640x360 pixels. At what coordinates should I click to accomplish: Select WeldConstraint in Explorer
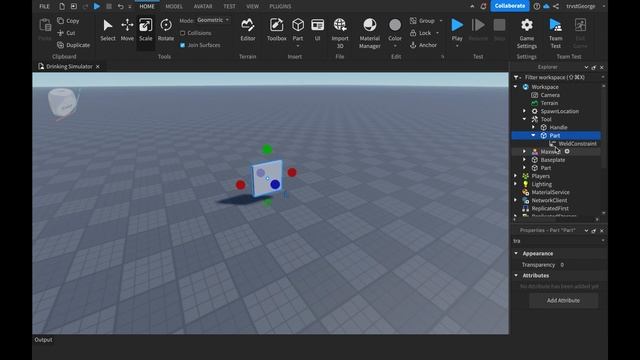[x=577, y=144]
